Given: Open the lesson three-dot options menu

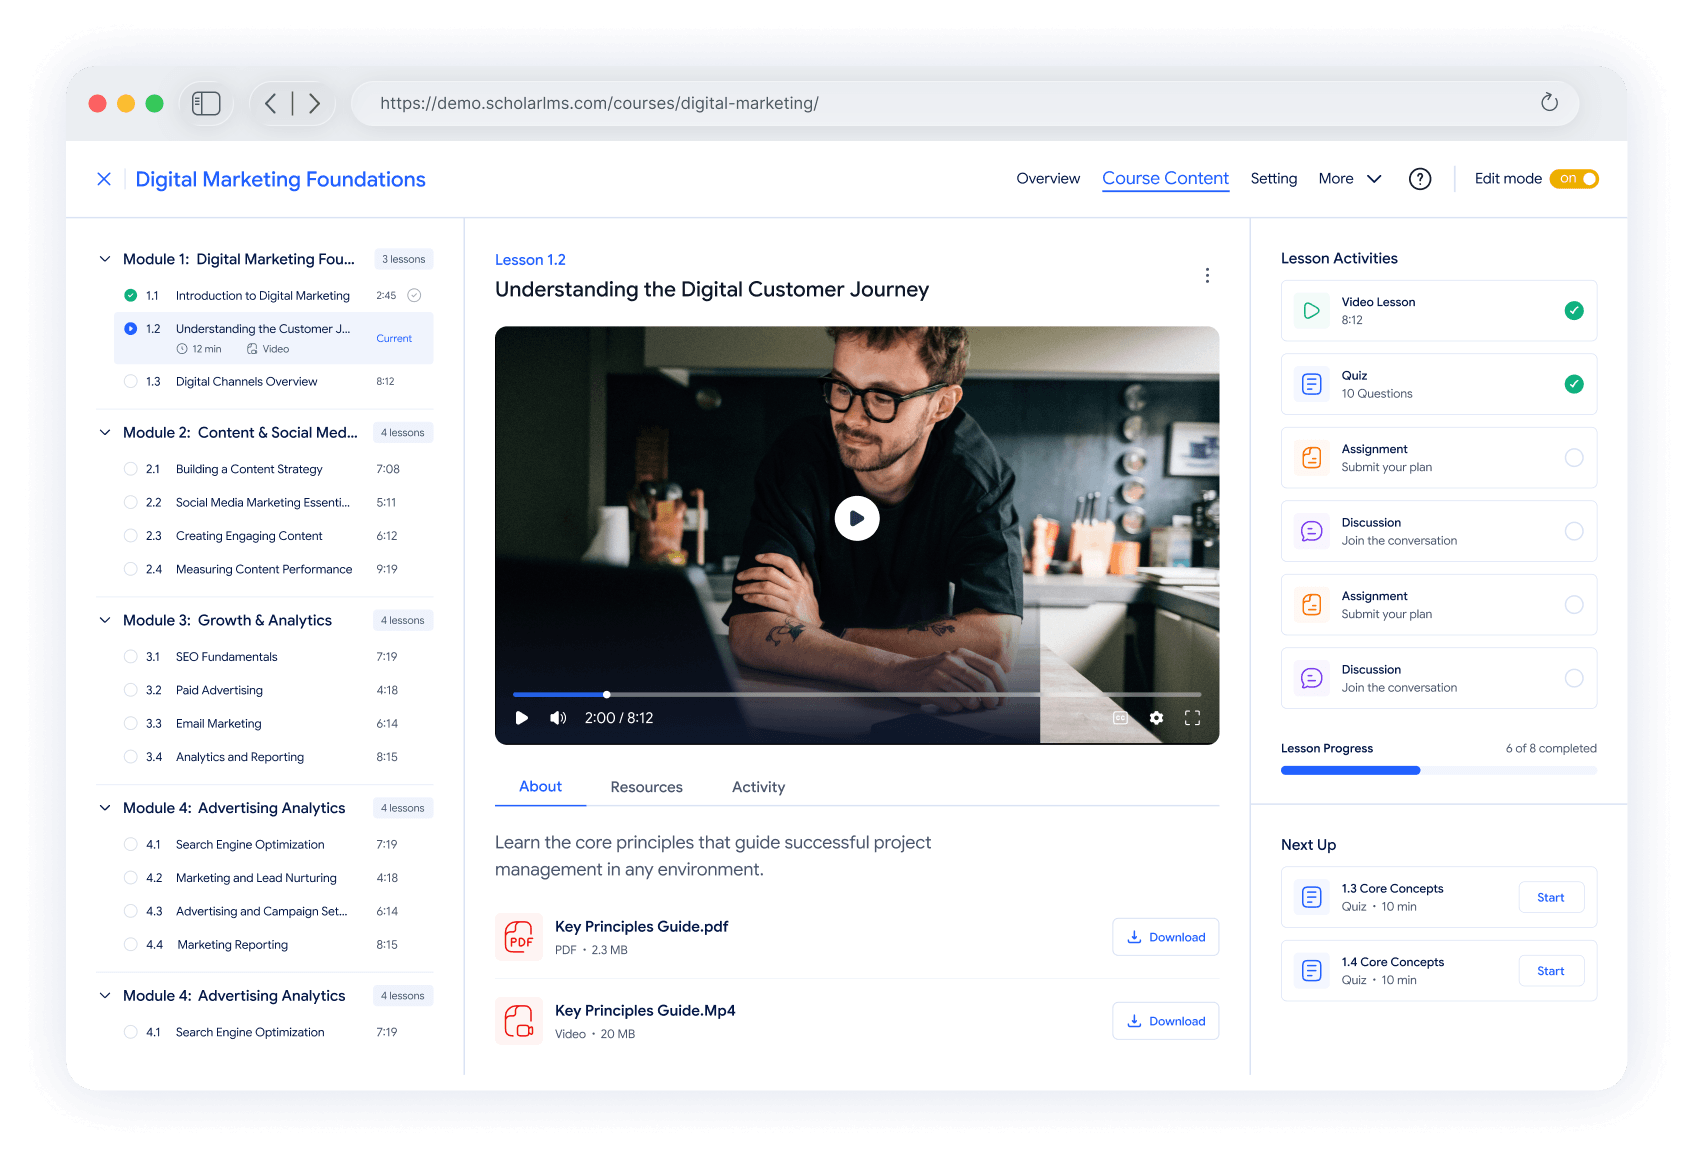Looking at the screenshot, I should click(1207, 275).
